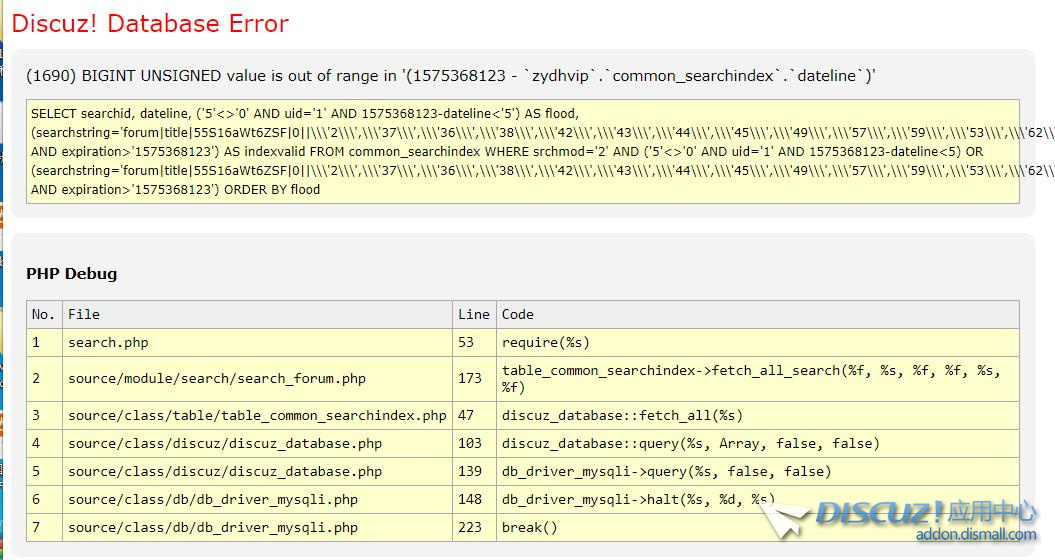Screen dimensions: 1055x560
Task: Select db_driver_mysqli.php cell in row 7
Action: point(258,528)
